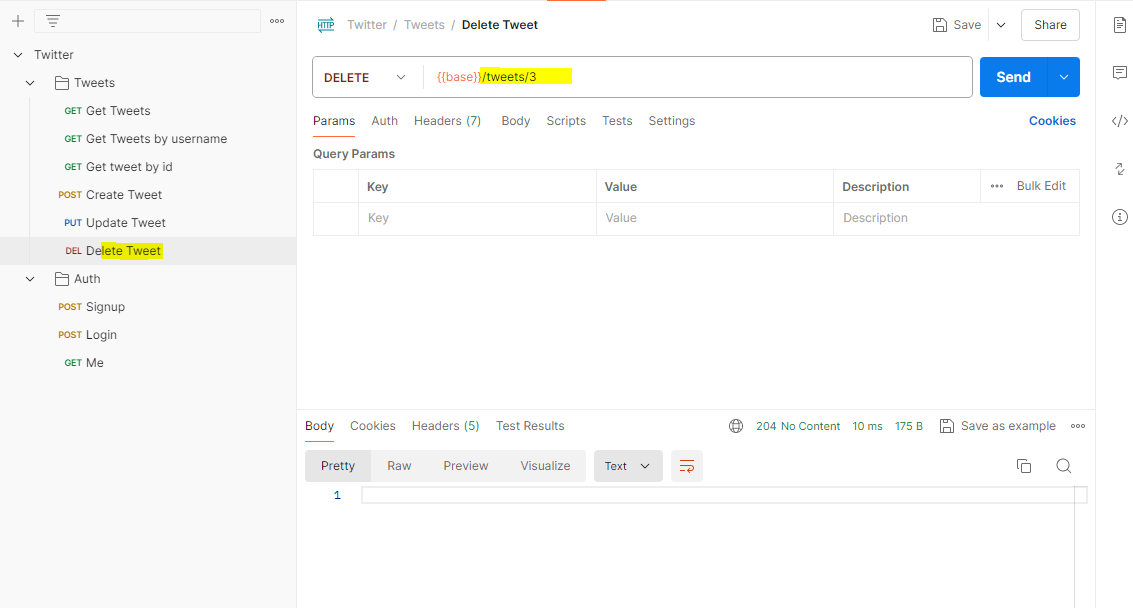Switch to the Params tab
Viewport: 1133px width, 608px height.
point(334,121)
